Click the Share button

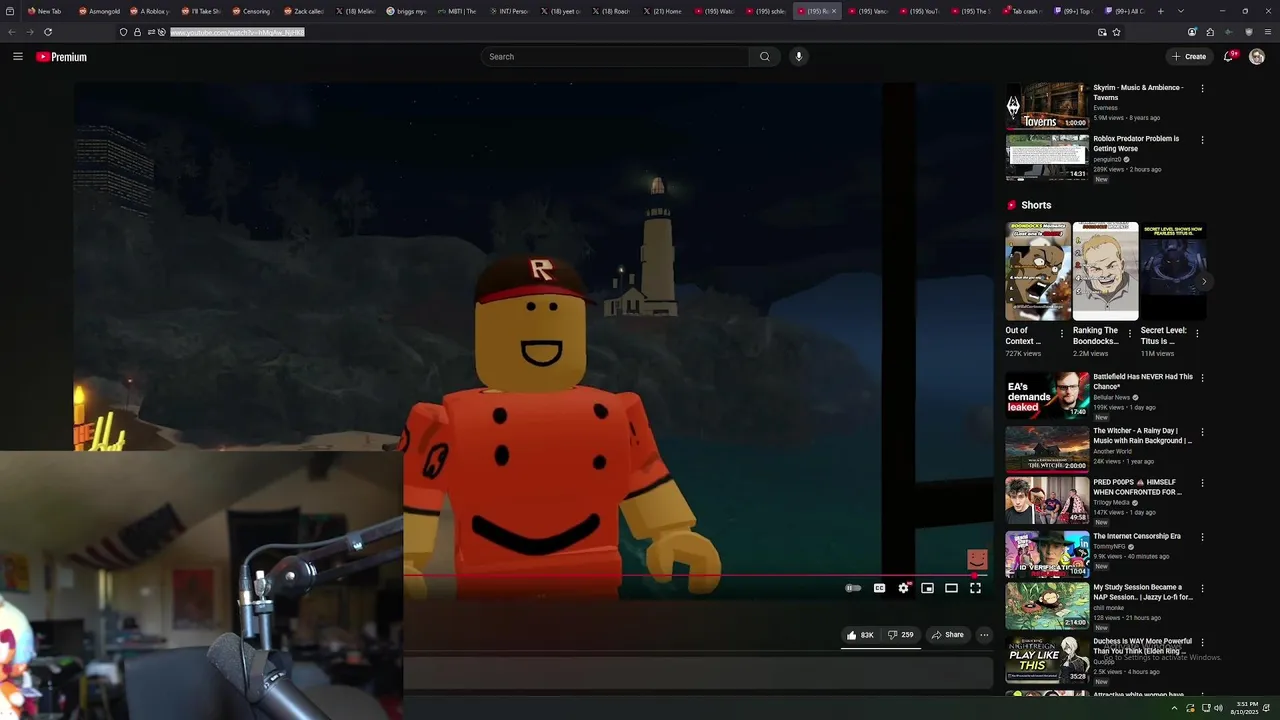point(947,635)
